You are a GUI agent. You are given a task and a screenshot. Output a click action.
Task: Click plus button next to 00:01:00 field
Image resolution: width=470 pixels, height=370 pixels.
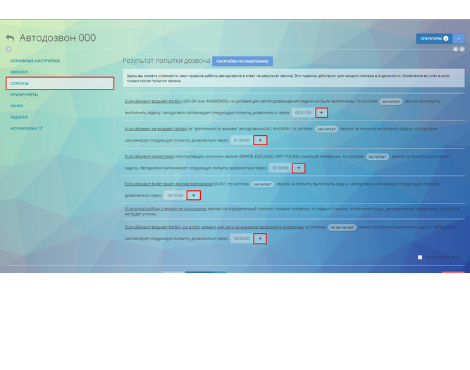pos(321,113)
